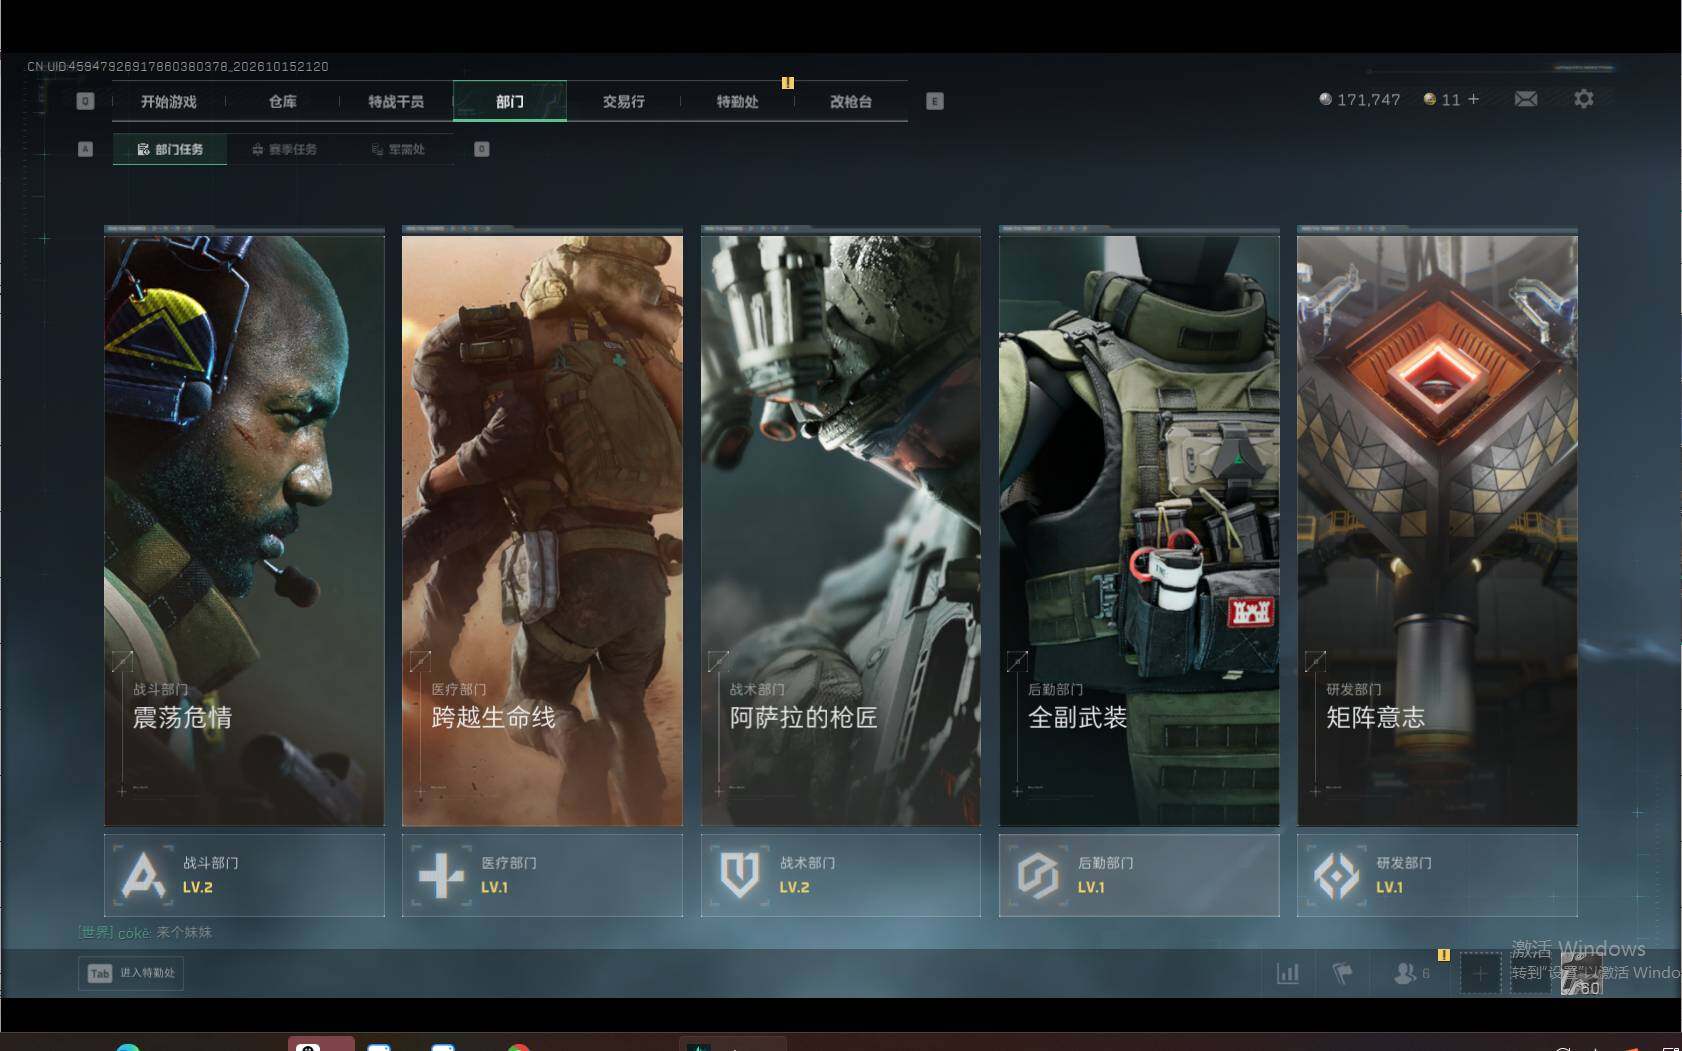Click the 研发部门 diamond emblem icon
The image size is (1682, 1051).
coord(1336,876)
